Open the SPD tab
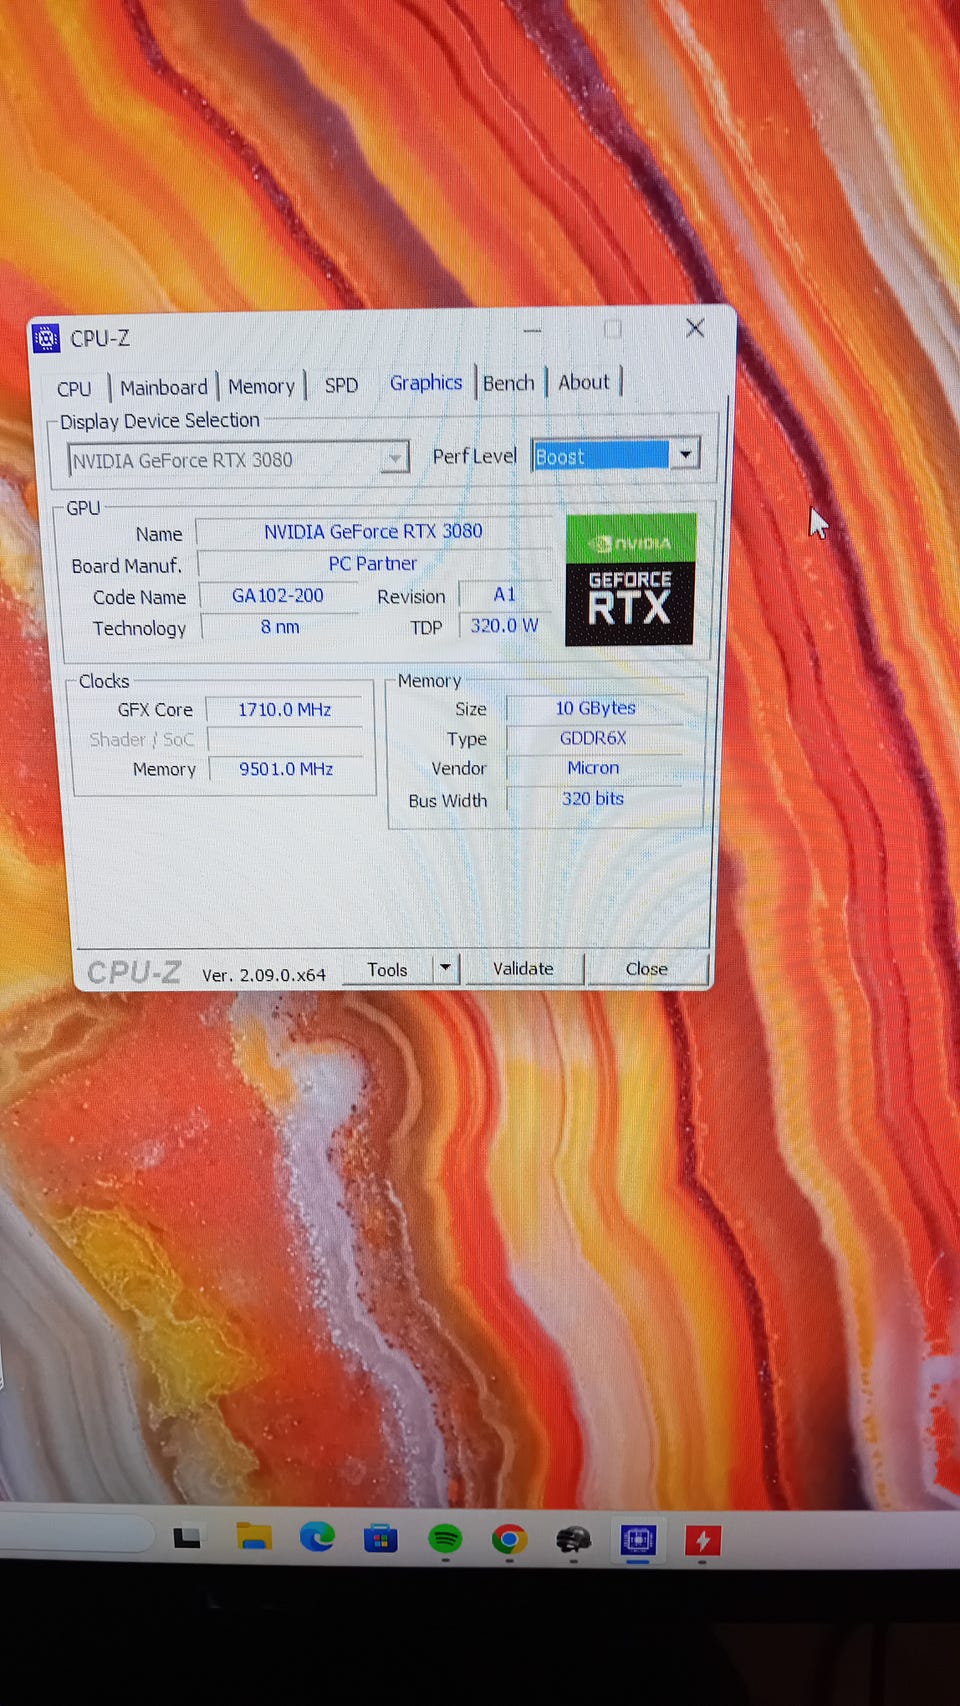The image size is (960, 1706). (341, 385)
